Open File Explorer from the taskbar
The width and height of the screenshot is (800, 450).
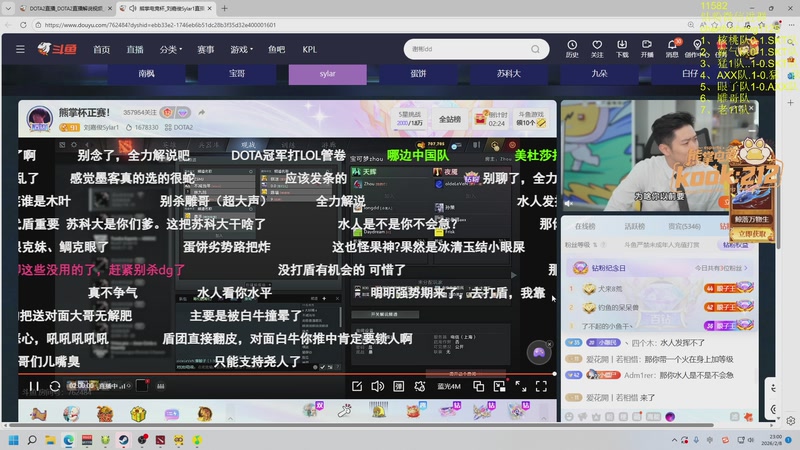click(x=50, y=440)
